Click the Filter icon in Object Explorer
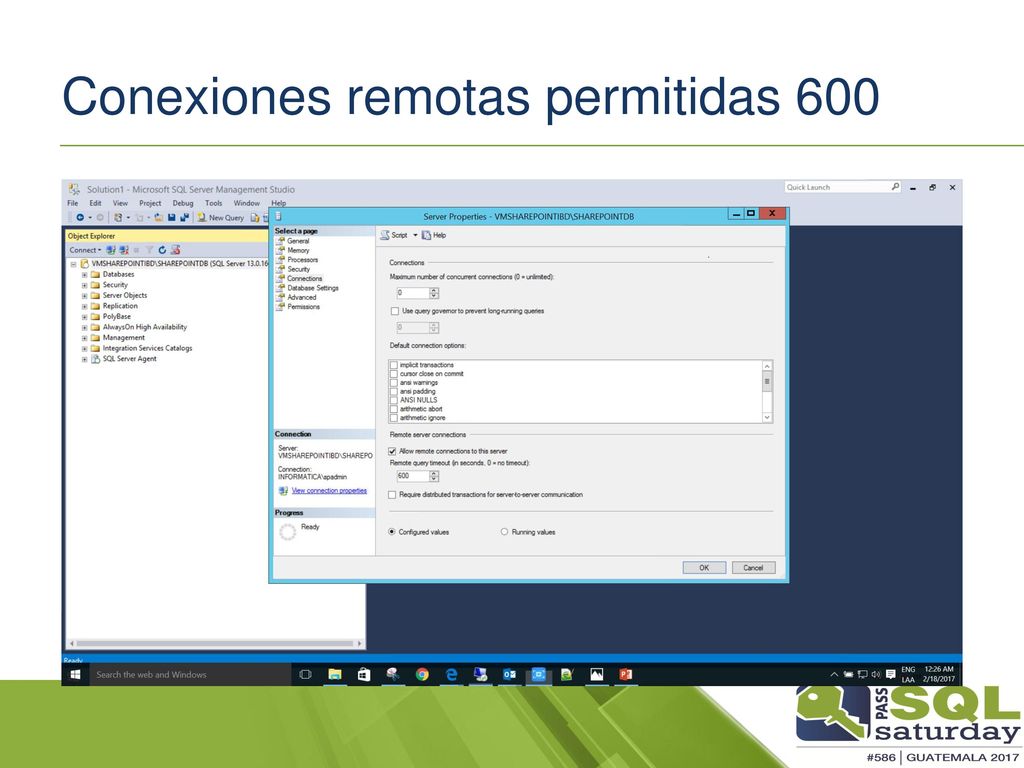The width and height of the screenshot is (1024, 768). pos(150,250)
